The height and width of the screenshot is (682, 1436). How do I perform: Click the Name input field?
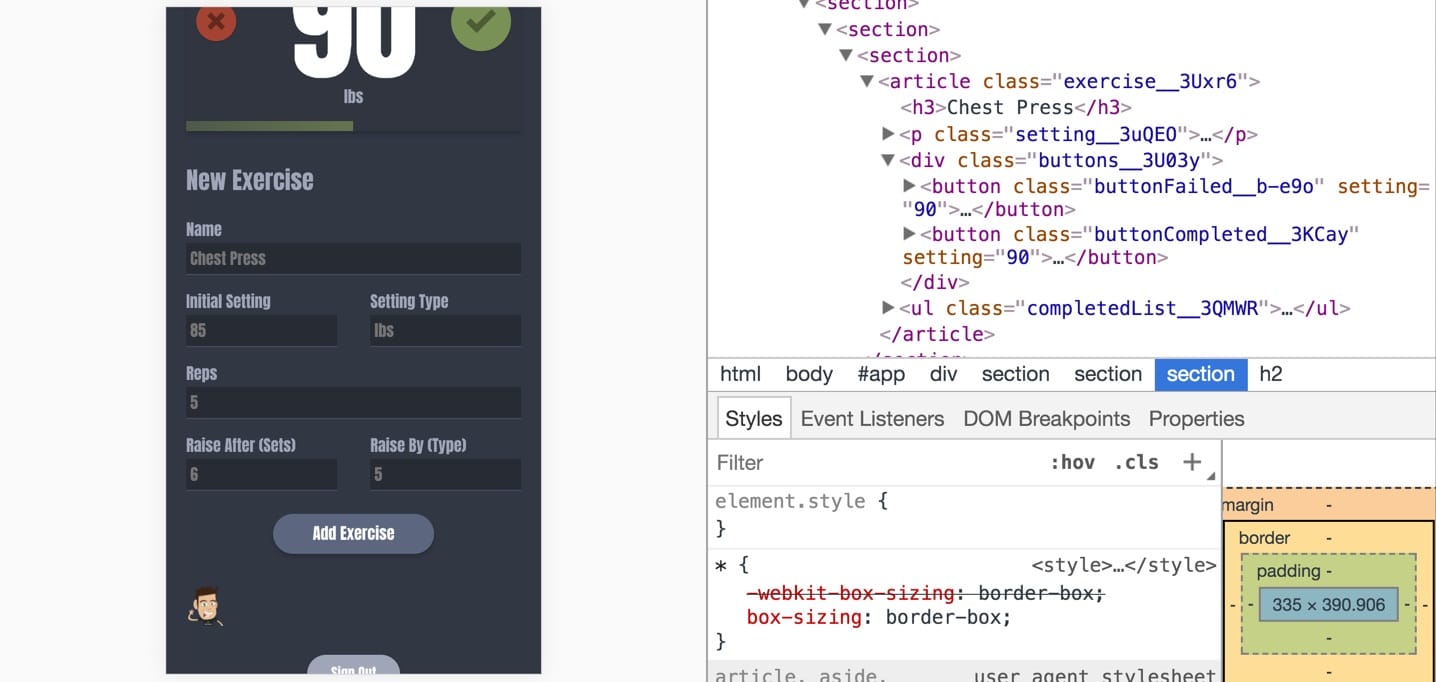353,258
